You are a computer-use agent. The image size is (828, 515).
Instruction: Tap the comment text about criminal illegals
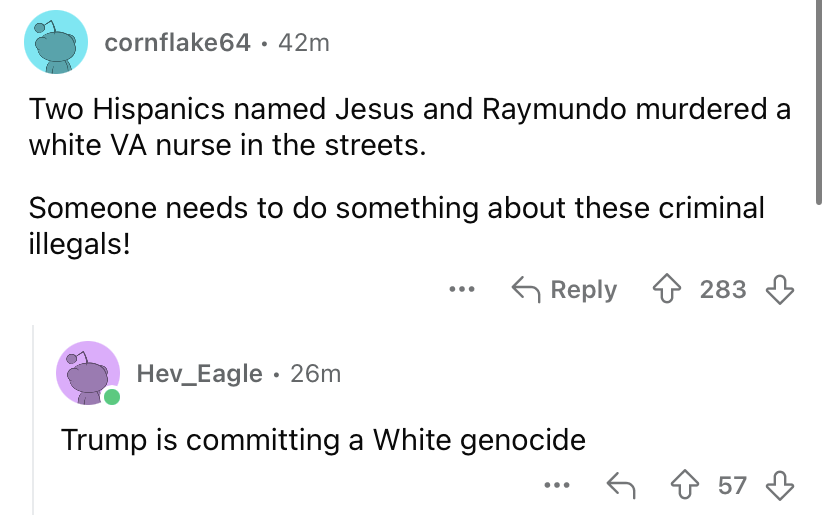(396, 225)
